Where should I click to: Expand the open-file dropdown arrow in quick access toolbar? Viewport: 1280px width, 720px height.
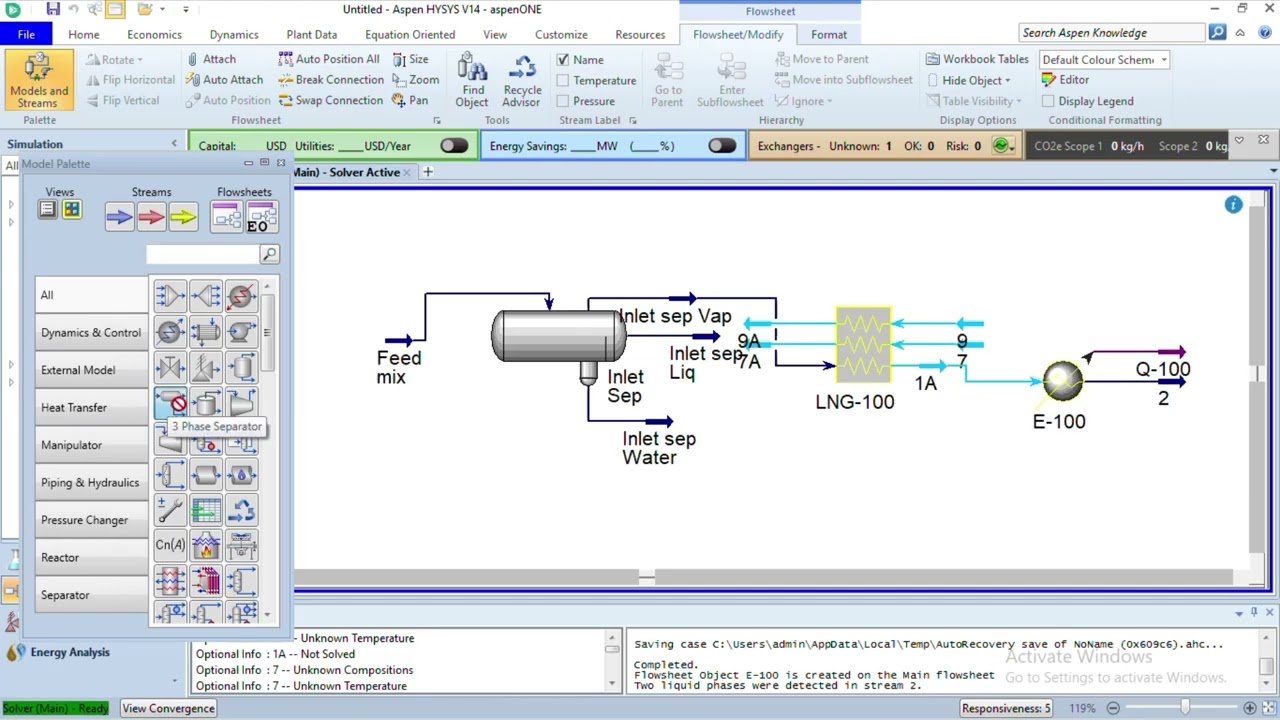[162, 9]
